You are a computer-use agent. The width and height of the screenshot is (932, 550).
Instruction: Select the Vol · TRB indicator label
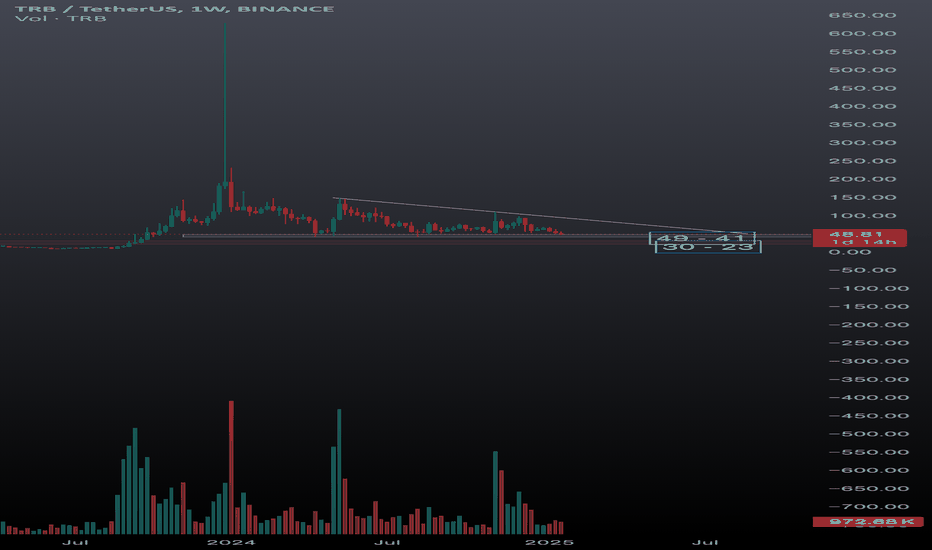pyautogui.click(x=61, y=18)
